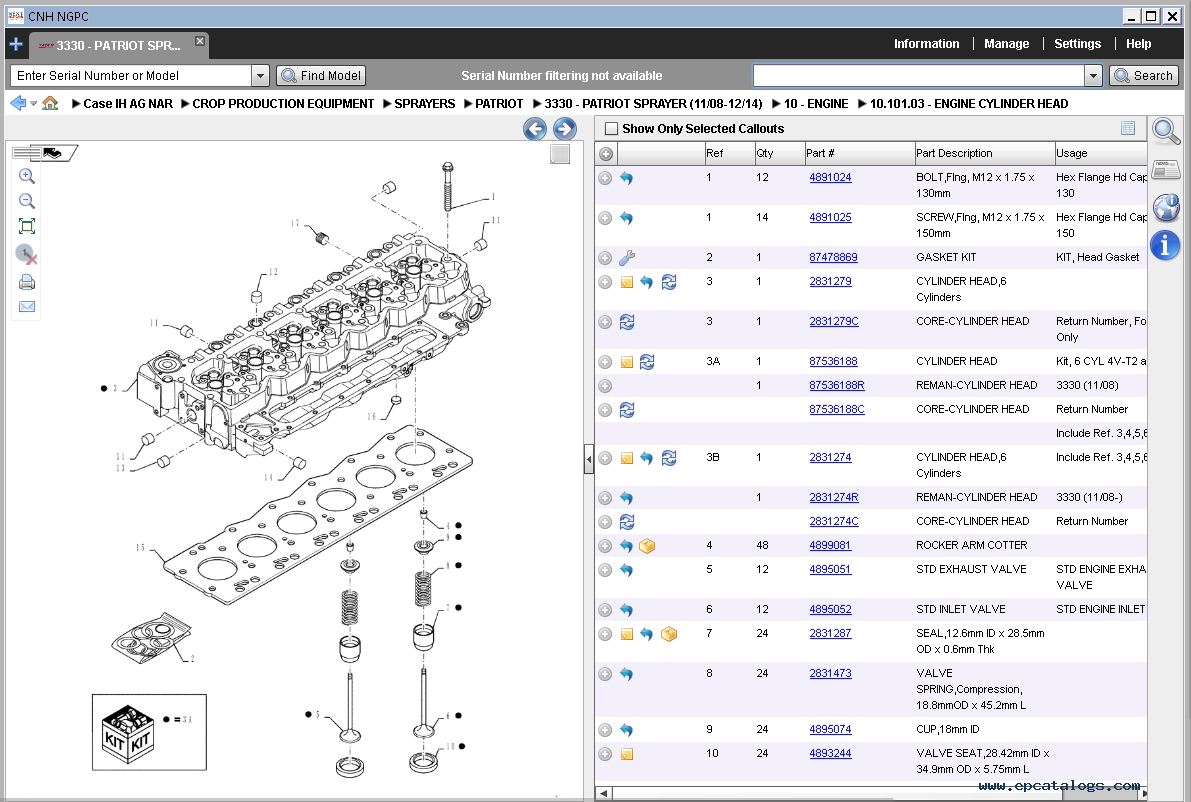Screen dimensions: 1191x802
Task: Open the blue info side icon
Action: pyautogui.click(x=1166, y=245)
